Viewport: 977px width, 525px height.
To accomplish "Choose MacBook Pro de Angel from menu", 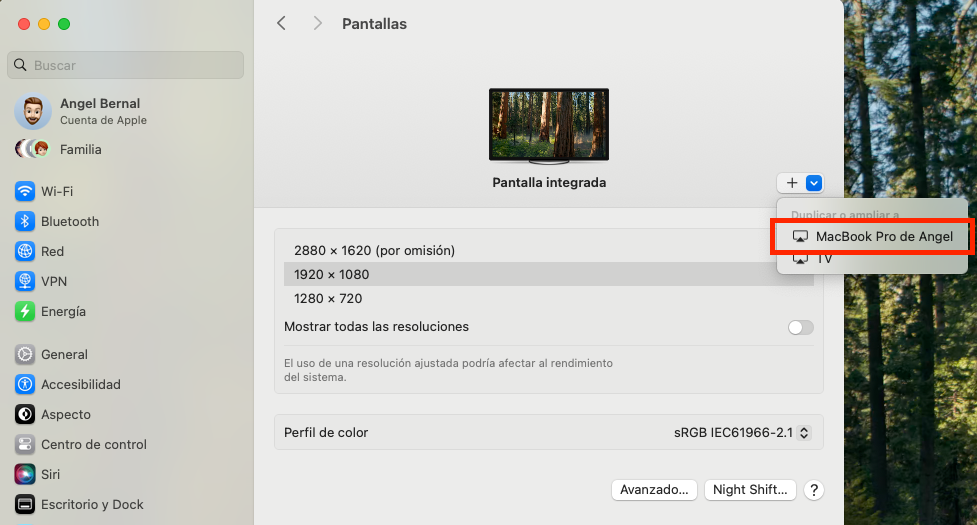I will pos(871,236).
